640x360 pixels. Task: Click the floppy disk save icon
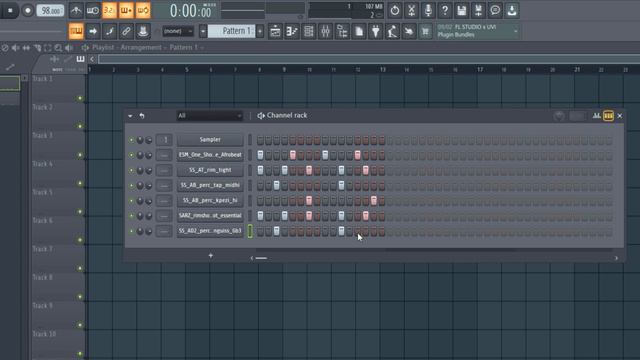462,11
